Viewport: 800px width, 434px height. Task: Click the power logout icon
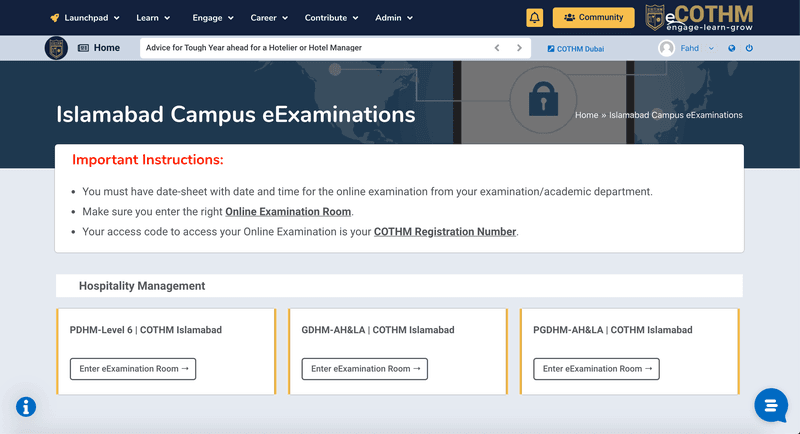(x=749, y=48)
